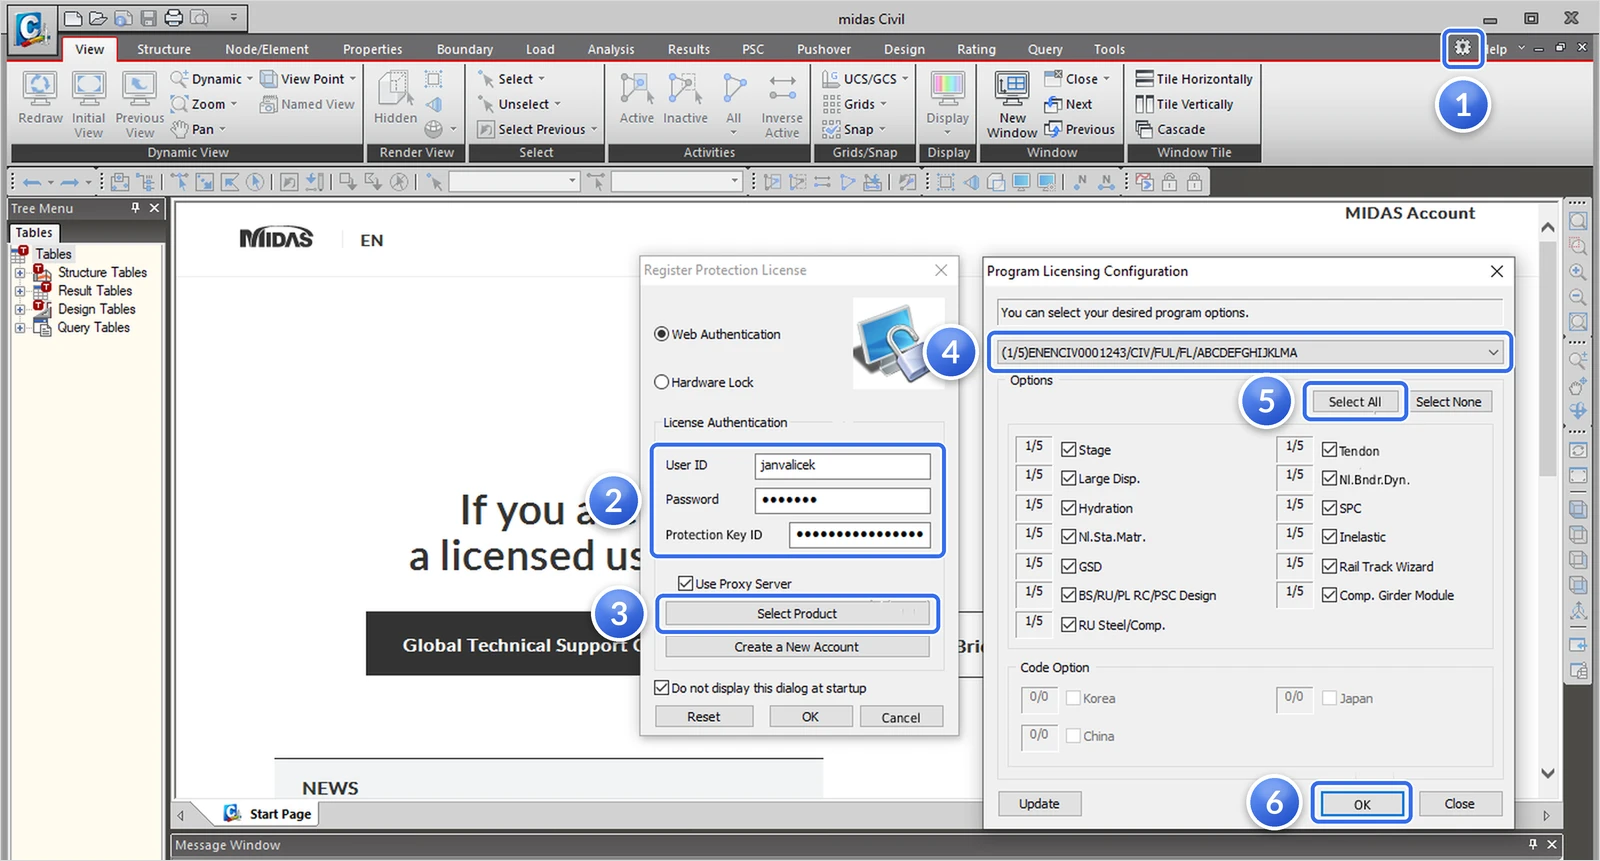
Task: Open the Structure ribbon tab
Action: (x=164, y=49)
